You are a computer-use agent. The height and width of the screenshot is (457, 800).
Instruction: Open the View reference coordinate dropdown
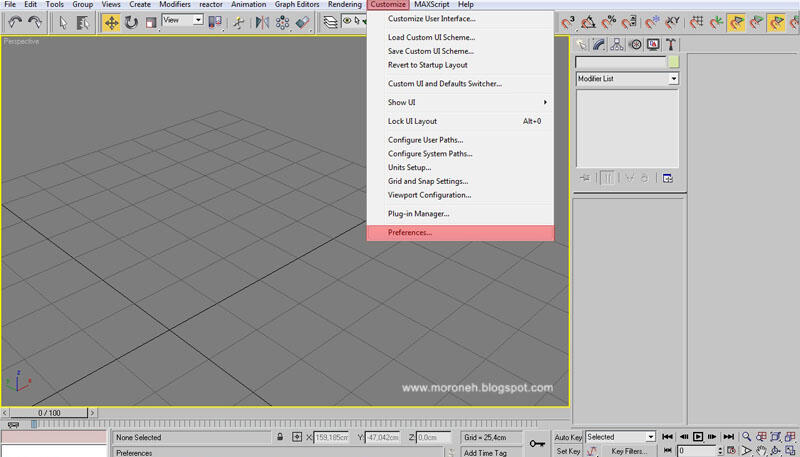pyautogui.click(x=197, y=20)
